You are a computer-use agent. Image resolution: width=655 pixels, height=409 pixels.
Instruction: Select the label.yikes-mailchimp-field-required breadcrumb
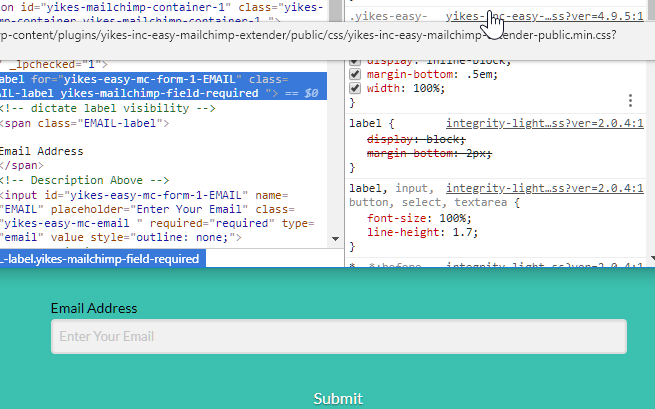(100, 259)
